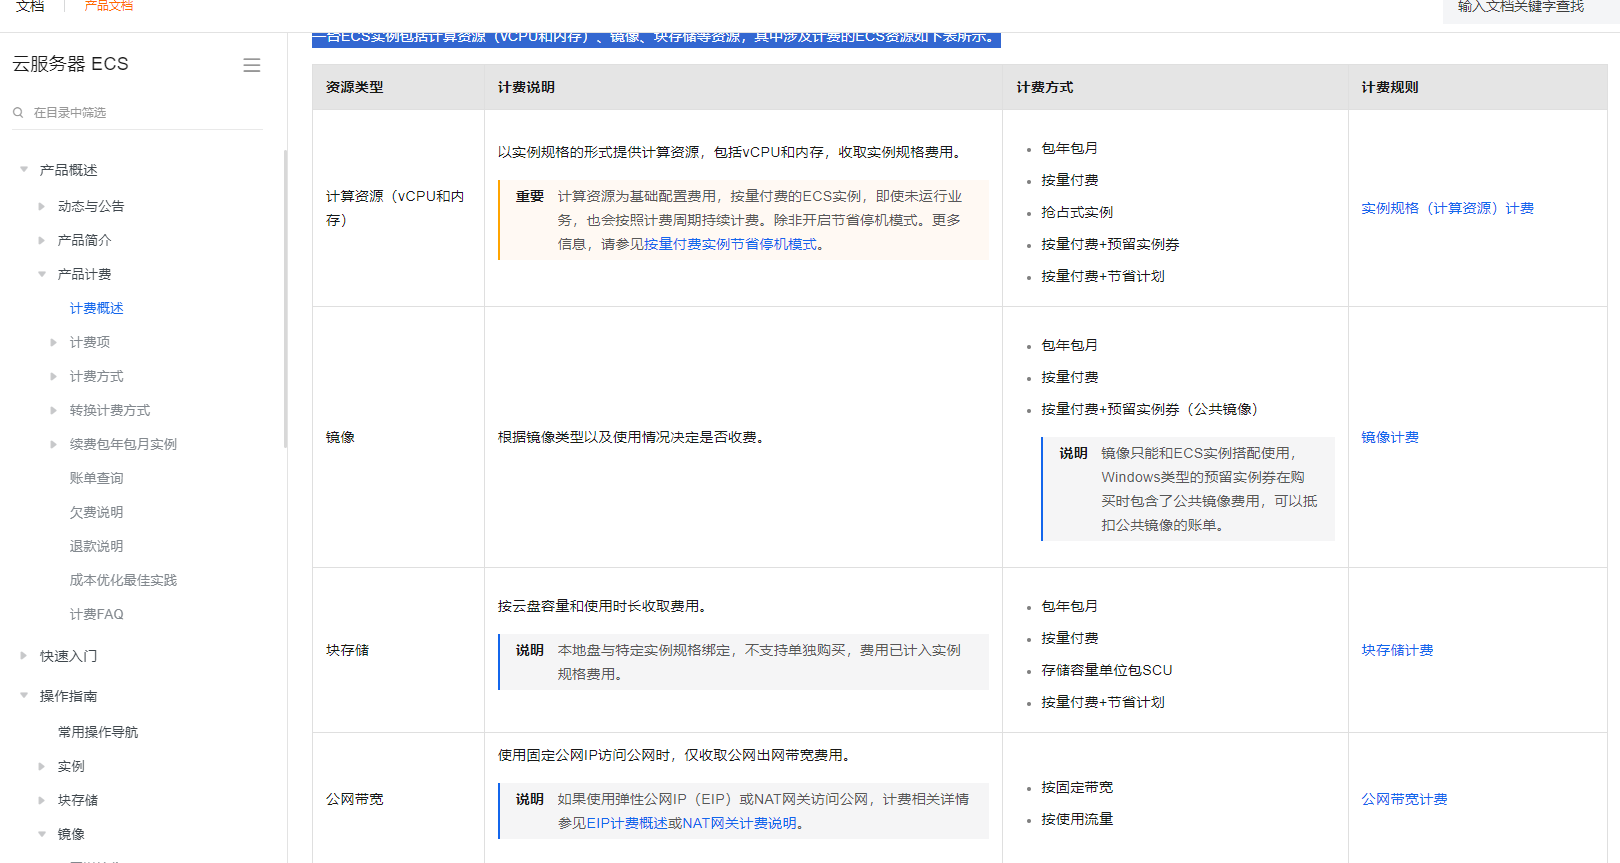Image resolution: width=1620 pixels, height=863 pixels.
Task: Expand the 计费项 tree arrow
Action: pos(54,342)
